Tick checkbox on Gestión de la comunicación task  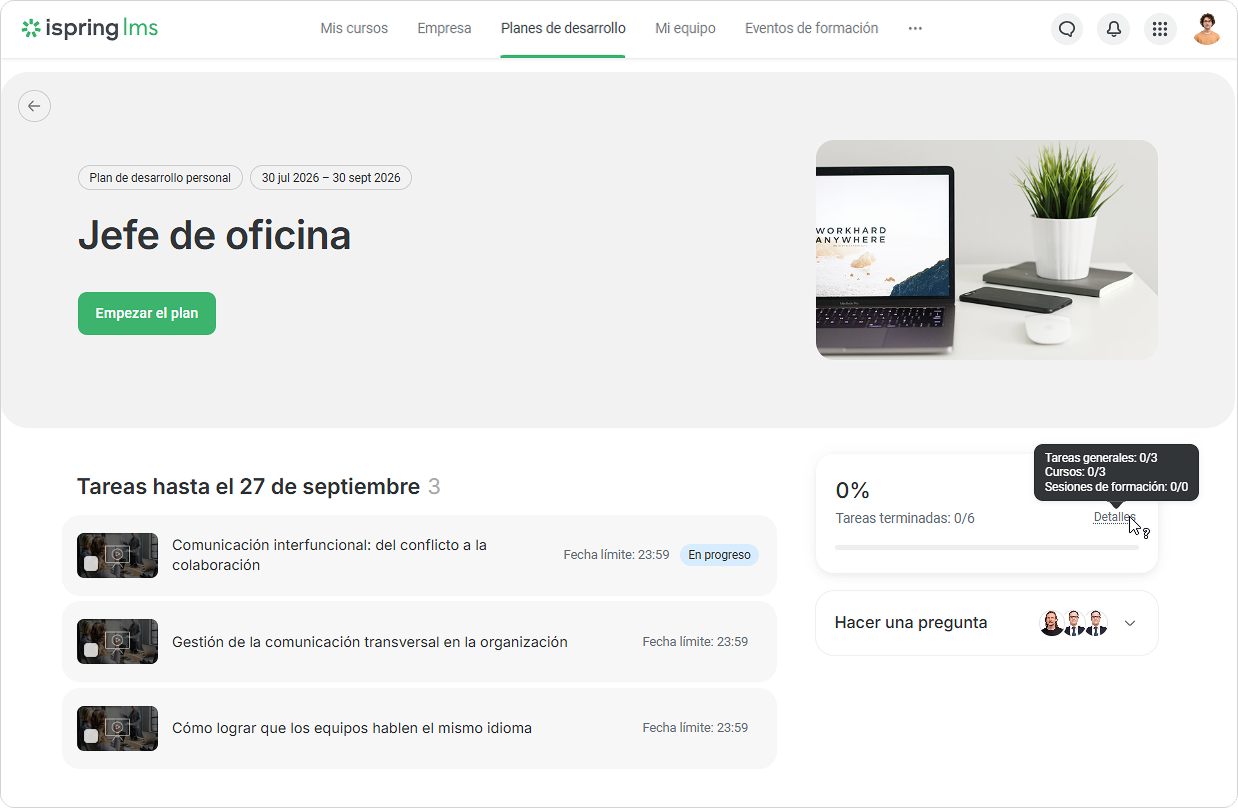(x=91, y=650)
